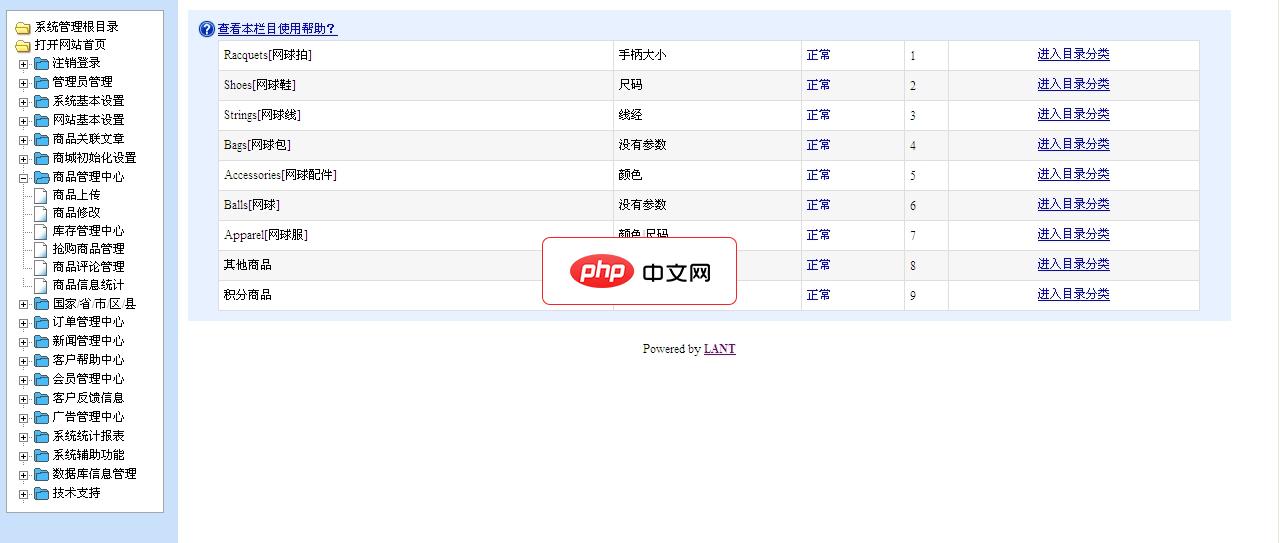
Task: Enter directory categories for Racquets row
Action: pyautogui.click(x=1073, y=55)
